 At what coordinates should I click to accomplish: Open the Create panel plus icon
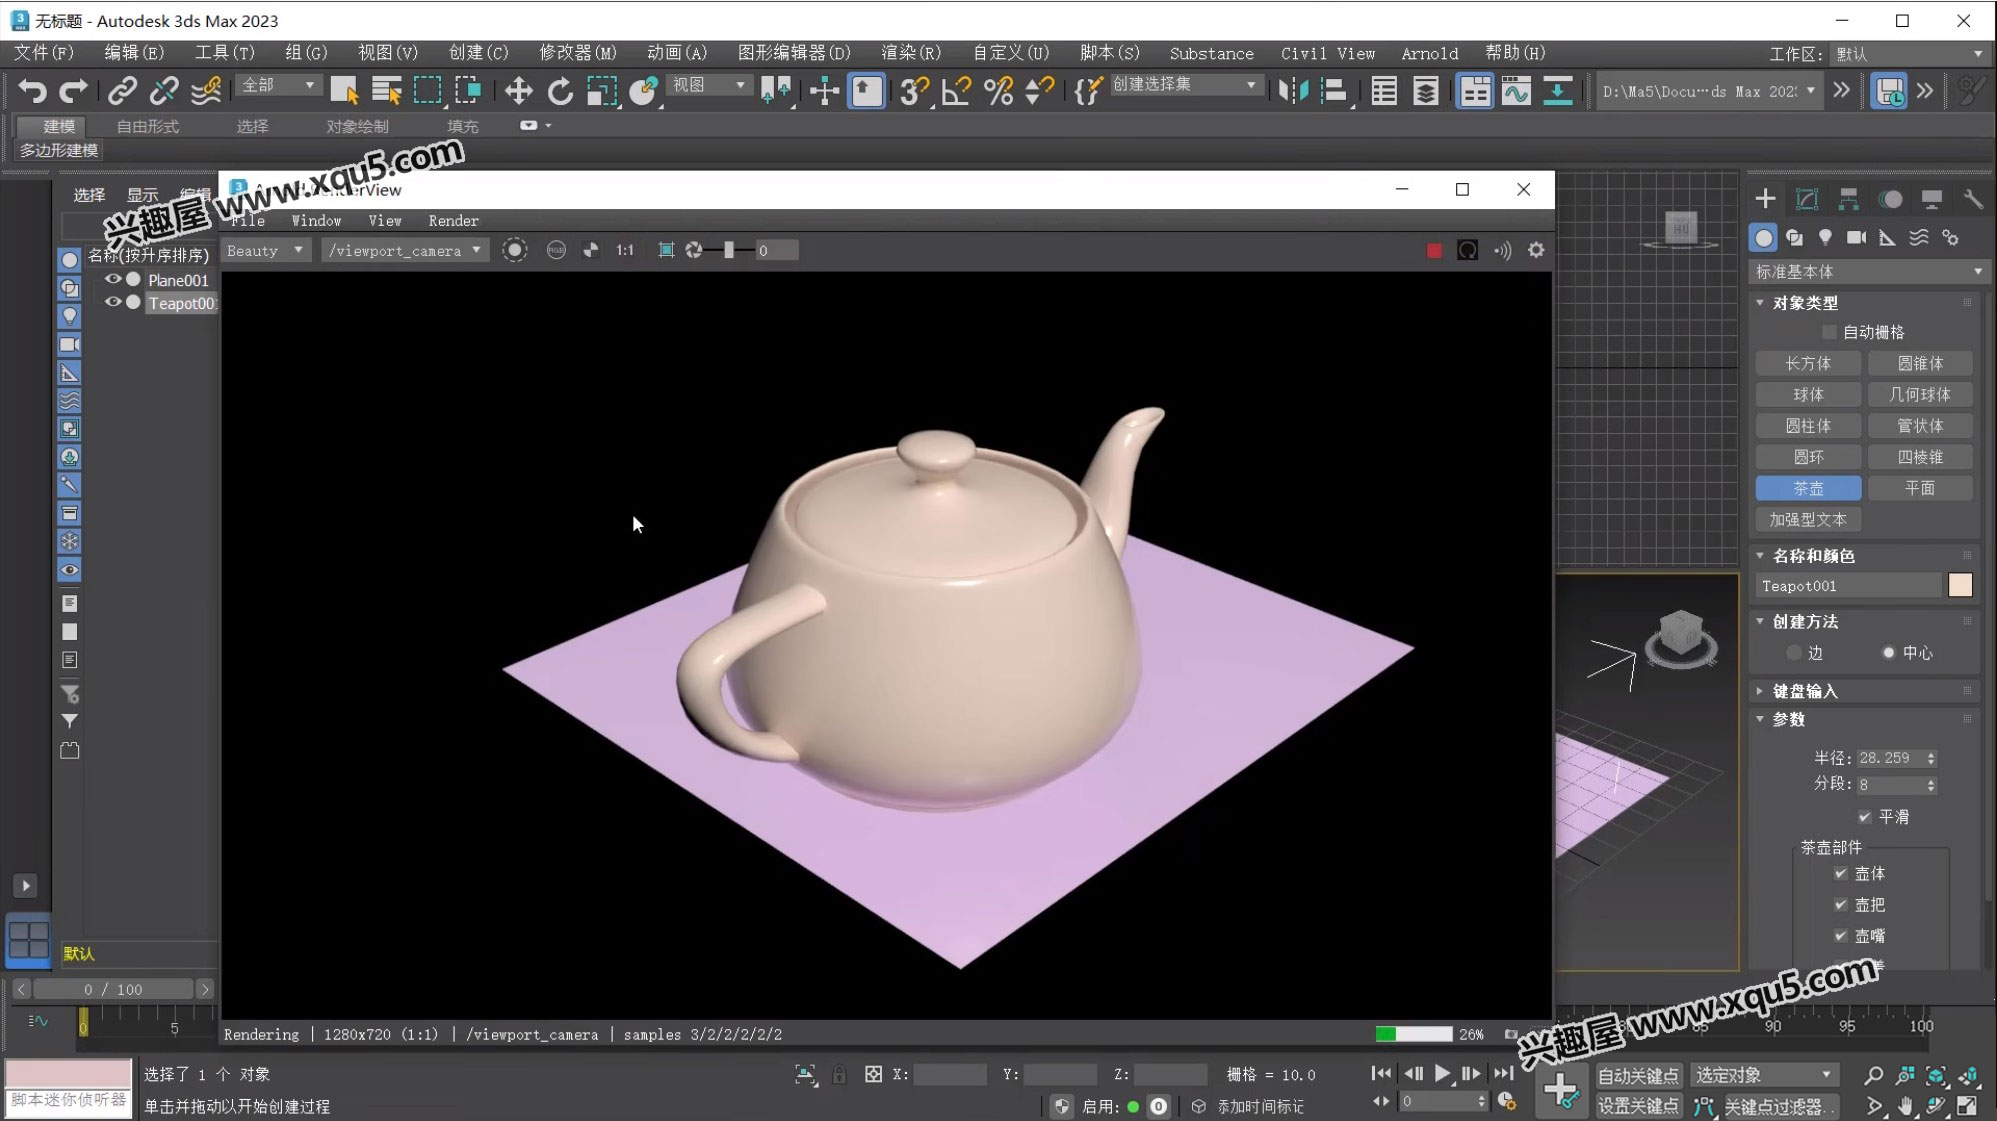(1765, 198)
